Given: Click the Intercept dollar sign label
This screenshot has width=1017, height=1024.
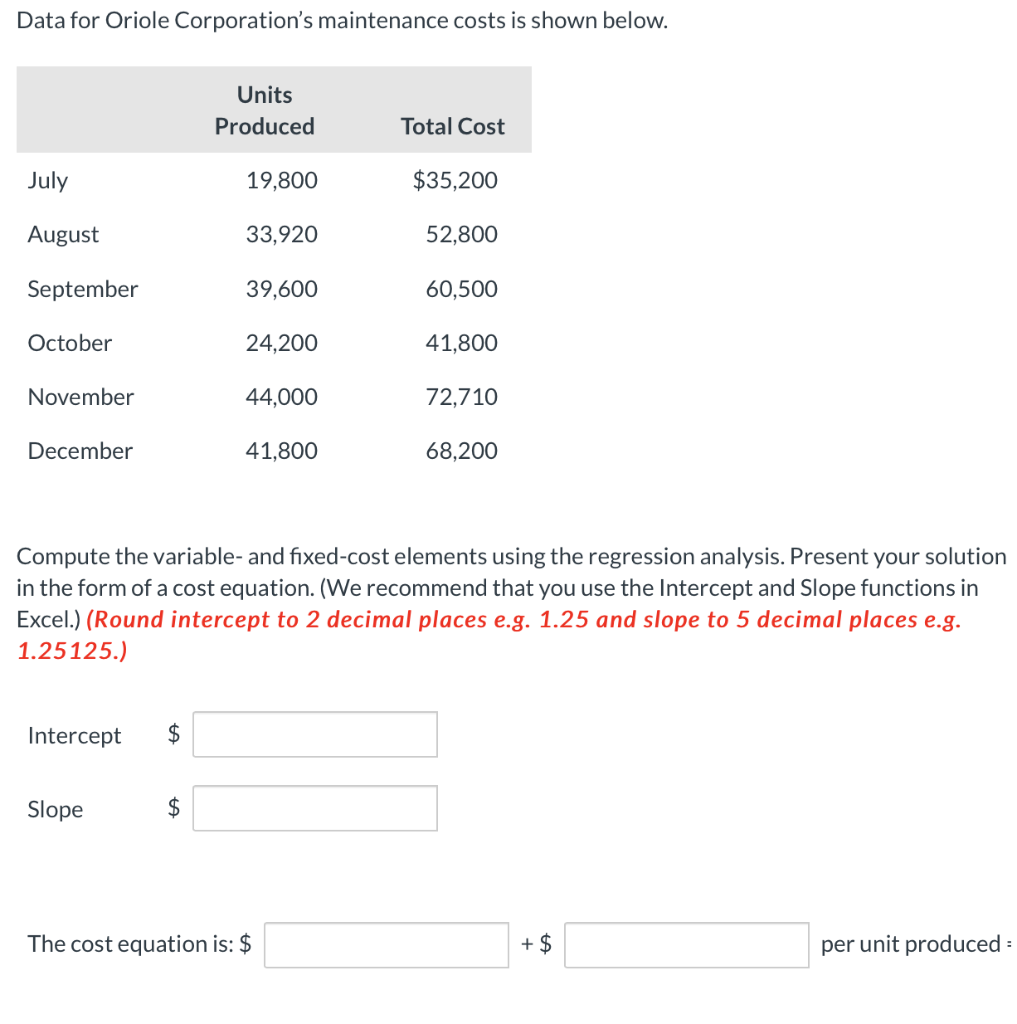Looking at the screenshot, I should coord(173,734).
